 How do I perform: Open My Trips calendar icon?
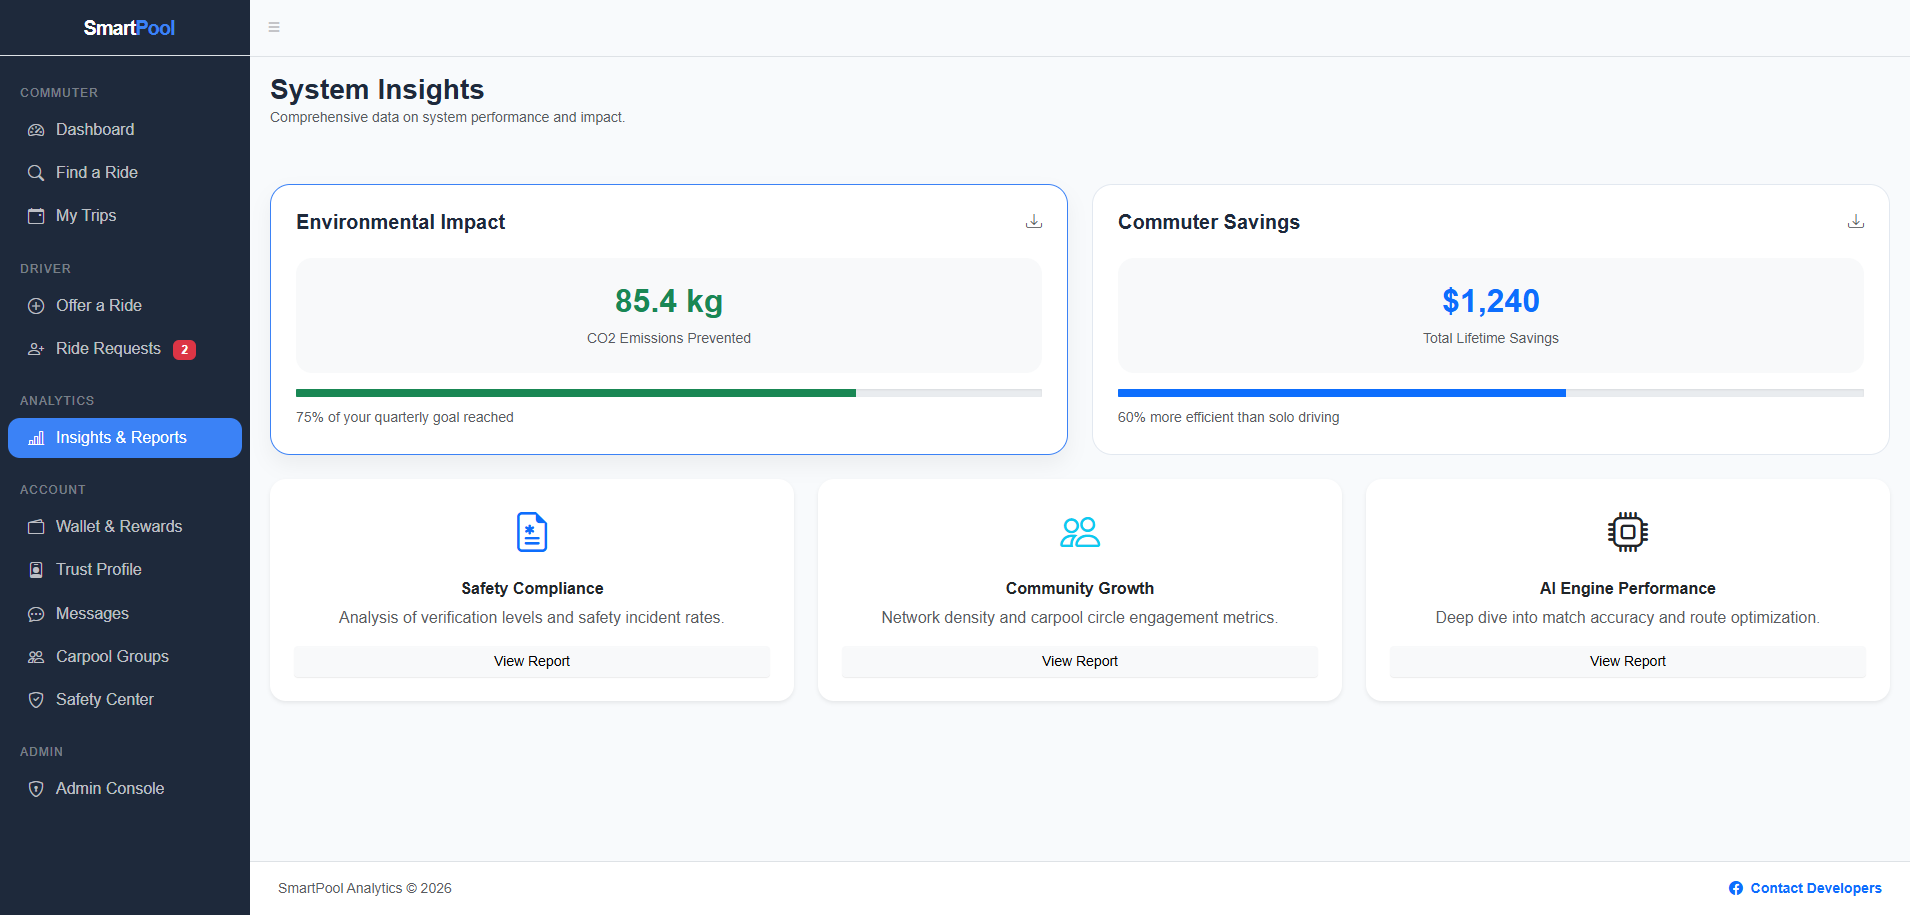37,215
